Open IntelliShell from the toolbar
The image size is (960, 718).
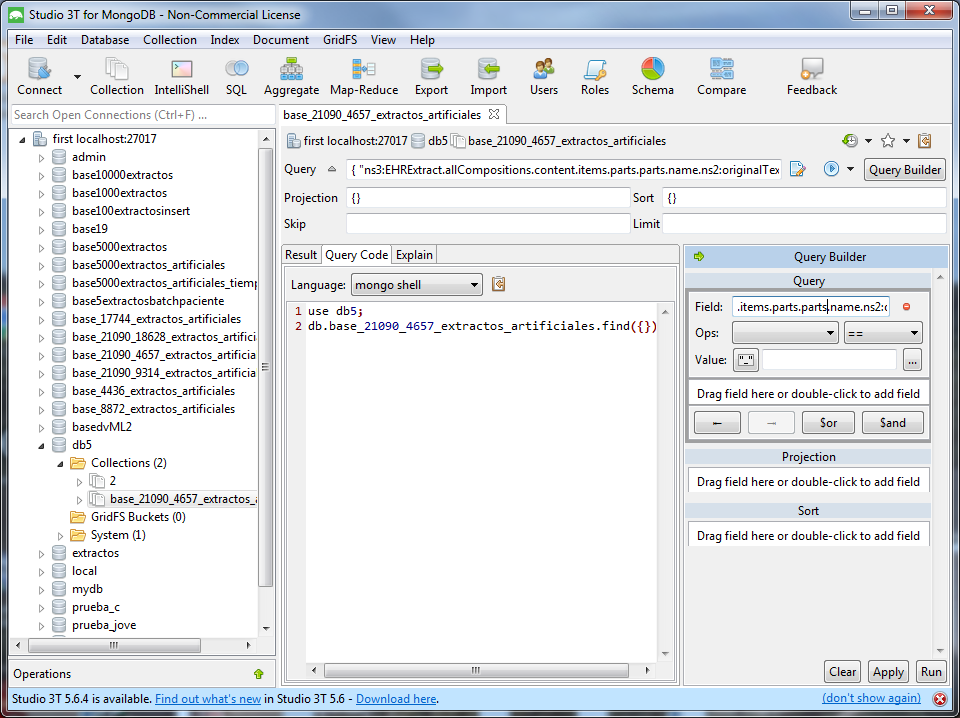[181, 77]
